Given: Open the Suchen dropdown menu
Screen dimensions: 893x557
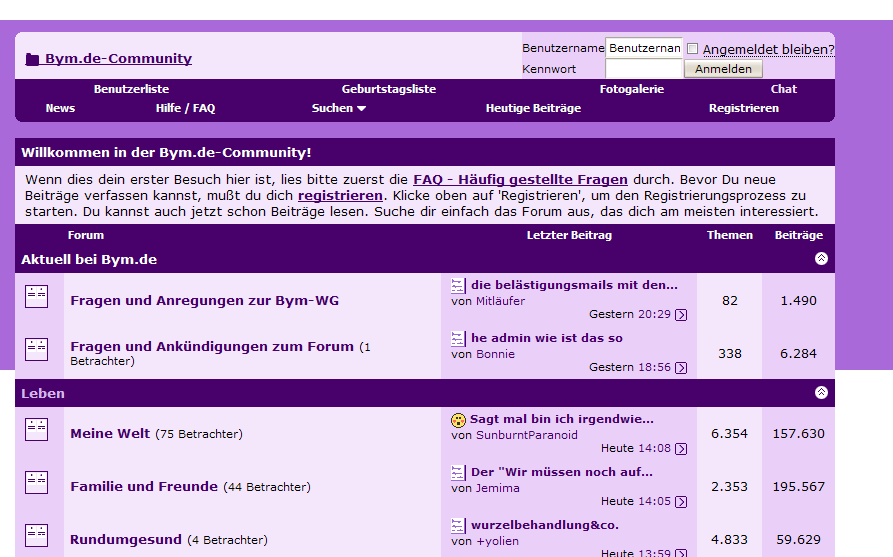Looking at the screenshot, I should pos(338,108).
